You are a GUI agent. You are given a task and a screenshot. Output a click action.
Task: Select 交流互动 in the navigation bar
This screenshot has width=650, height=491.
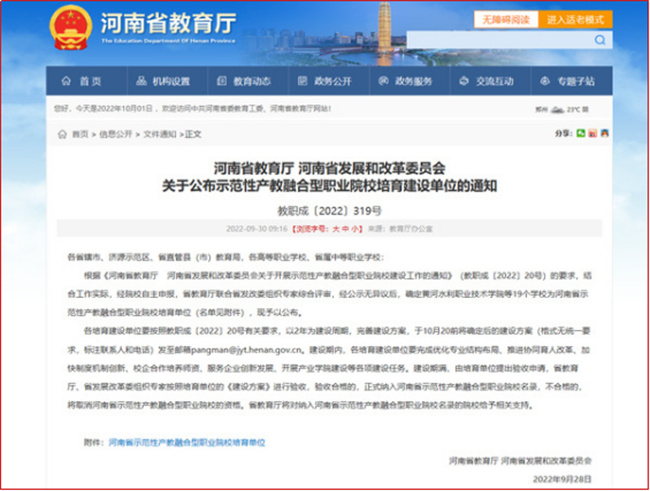[x=494, y=81]
